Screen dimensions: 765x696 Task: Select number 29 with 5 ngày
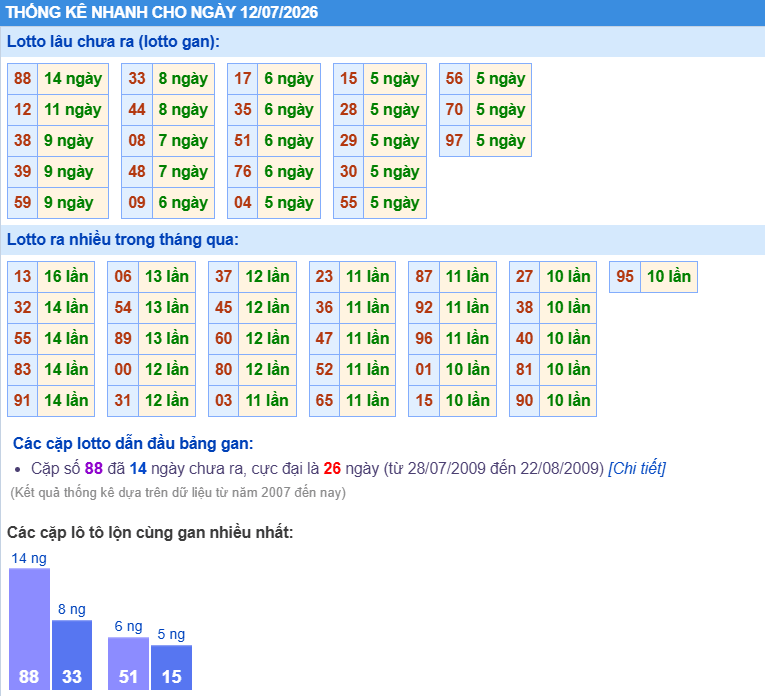point(348,140)
